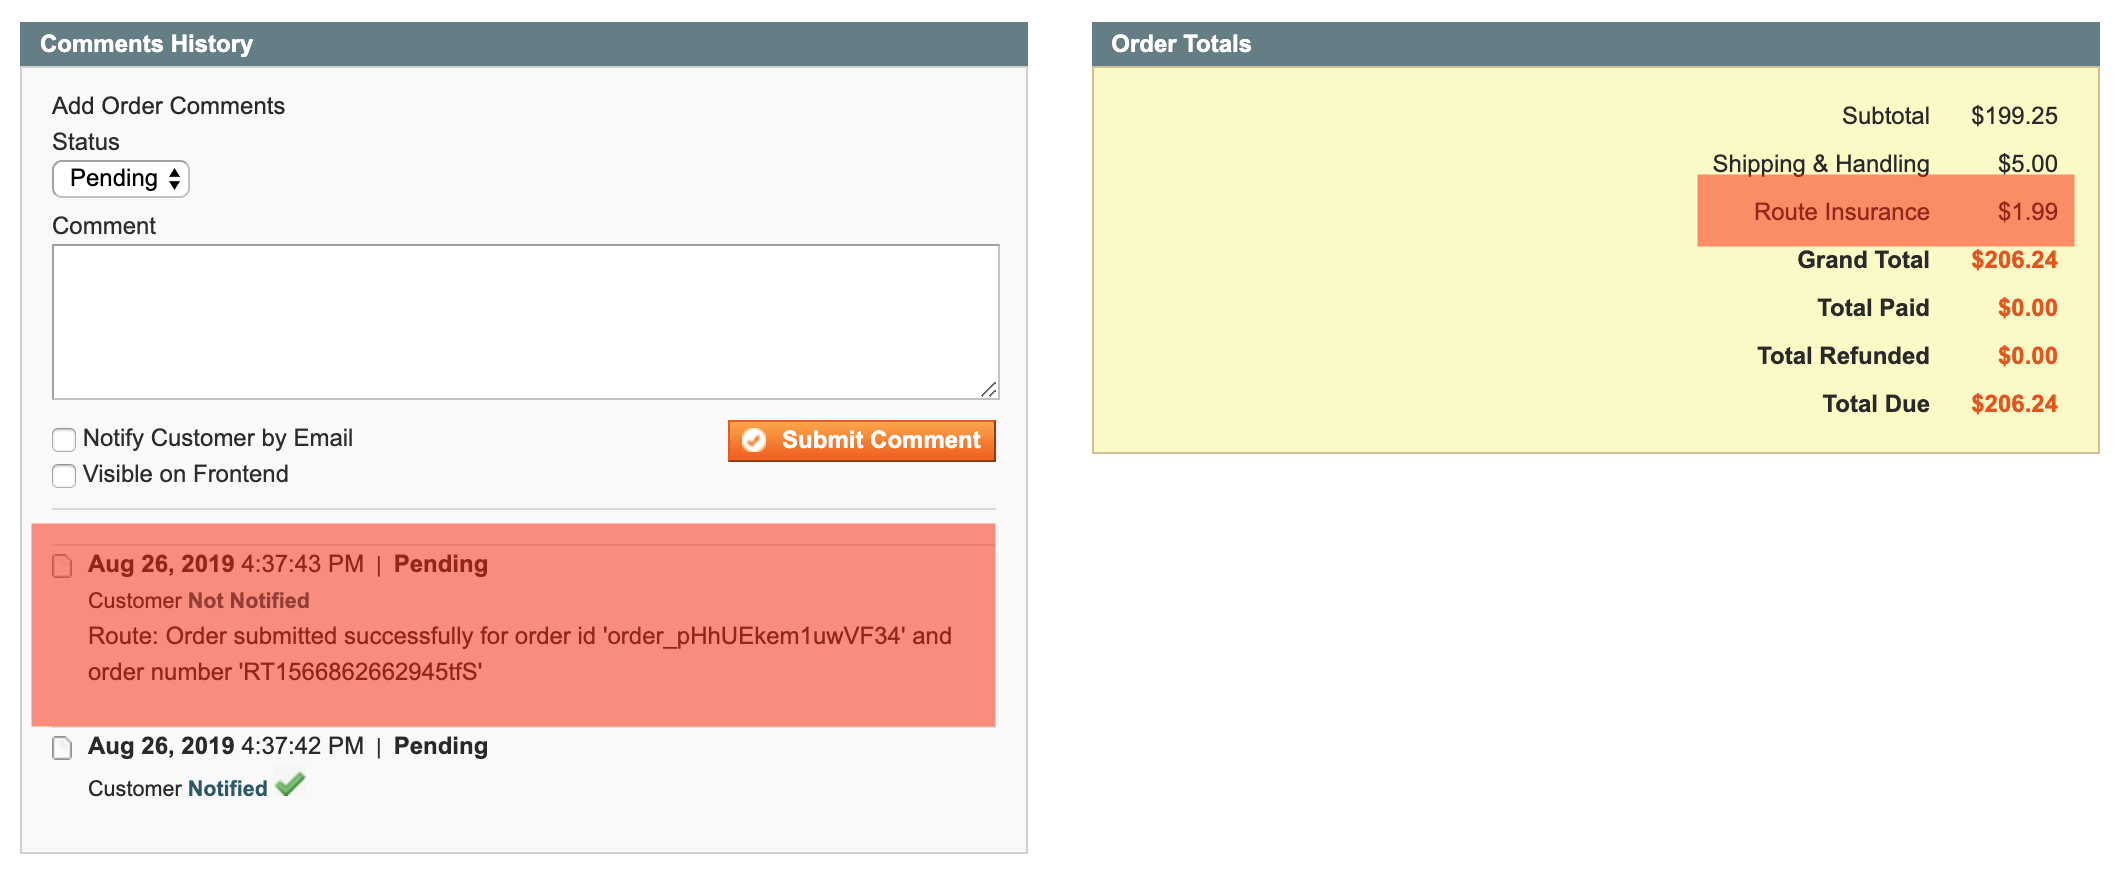Click the Status dropdown arrows
The width and height of the screenshot is (2124, 876).
(175, 179)
